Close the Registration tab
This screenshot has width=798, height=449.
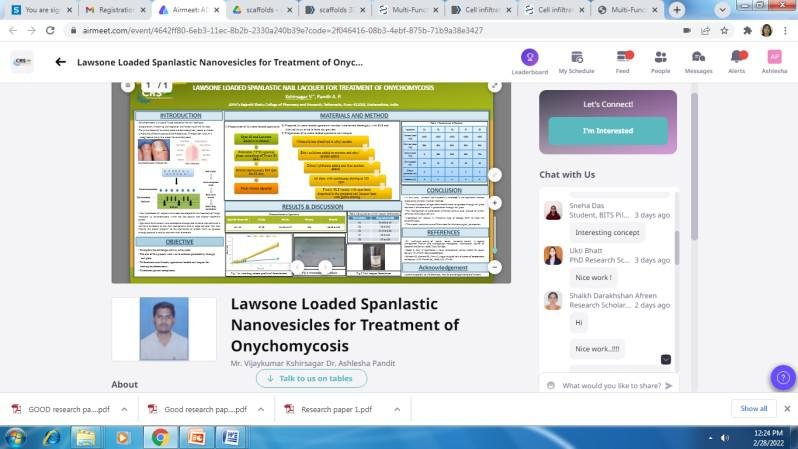click(142, 10)
